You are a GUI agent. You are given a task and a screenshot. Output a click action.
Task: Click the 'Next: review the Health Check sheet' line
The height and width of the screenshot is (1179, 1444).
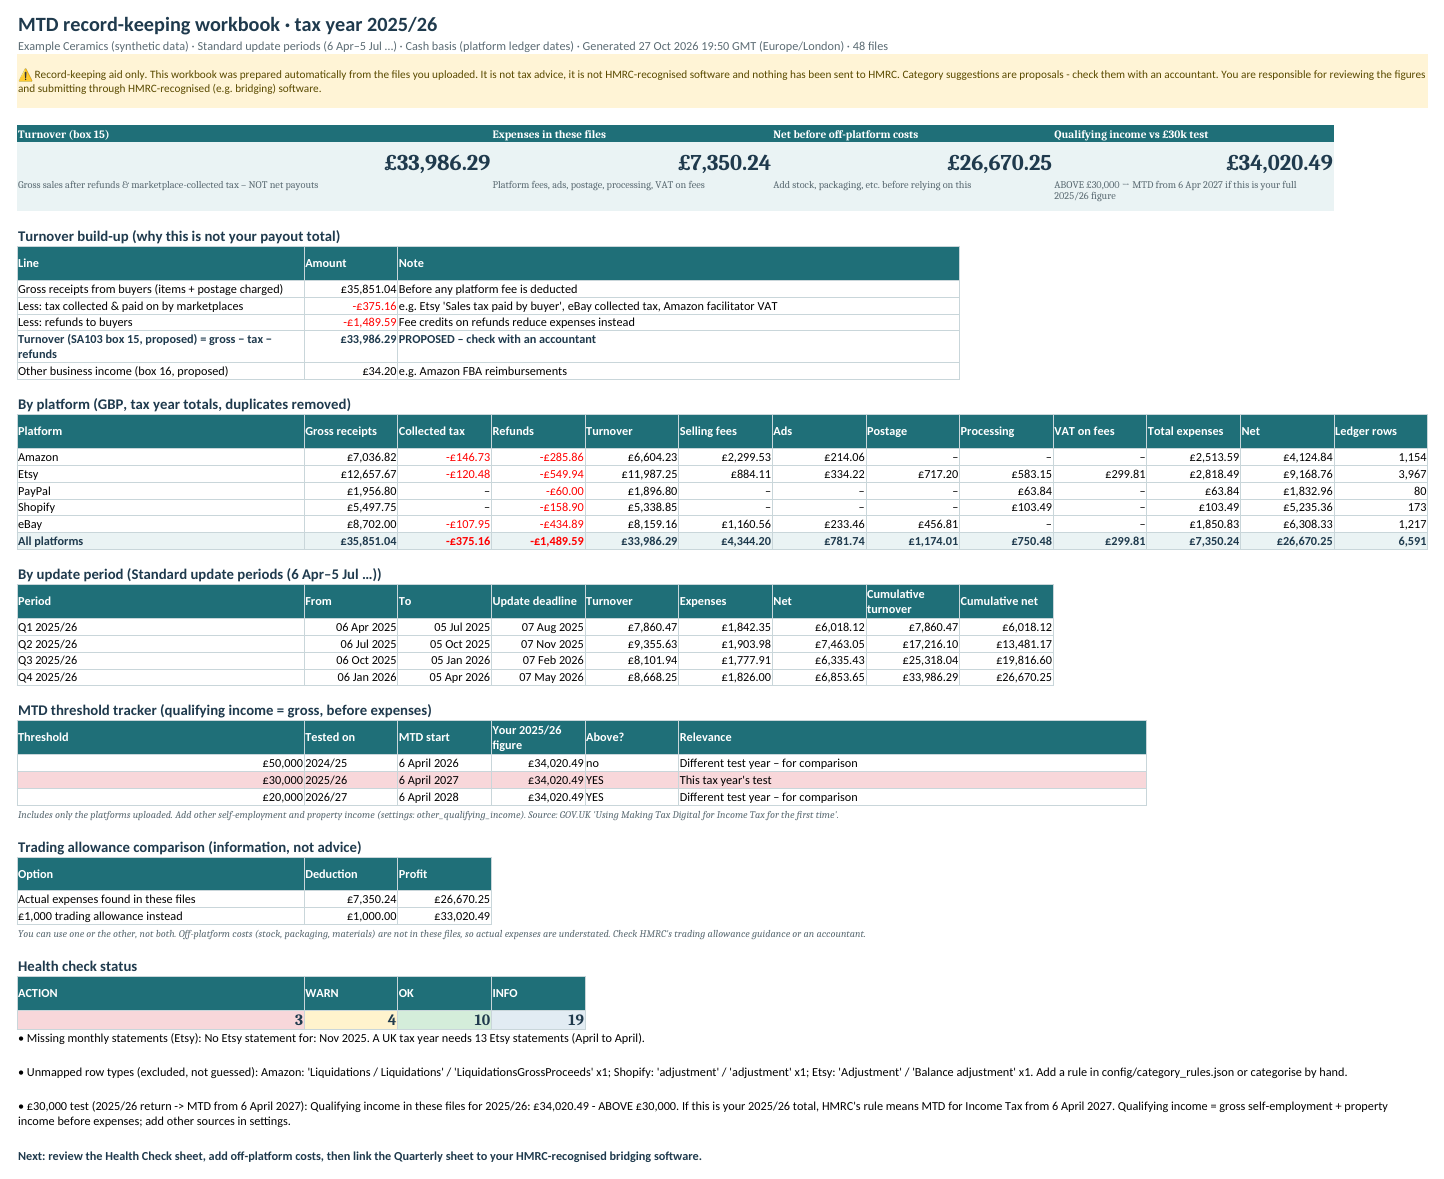[x=360, y=1156]
